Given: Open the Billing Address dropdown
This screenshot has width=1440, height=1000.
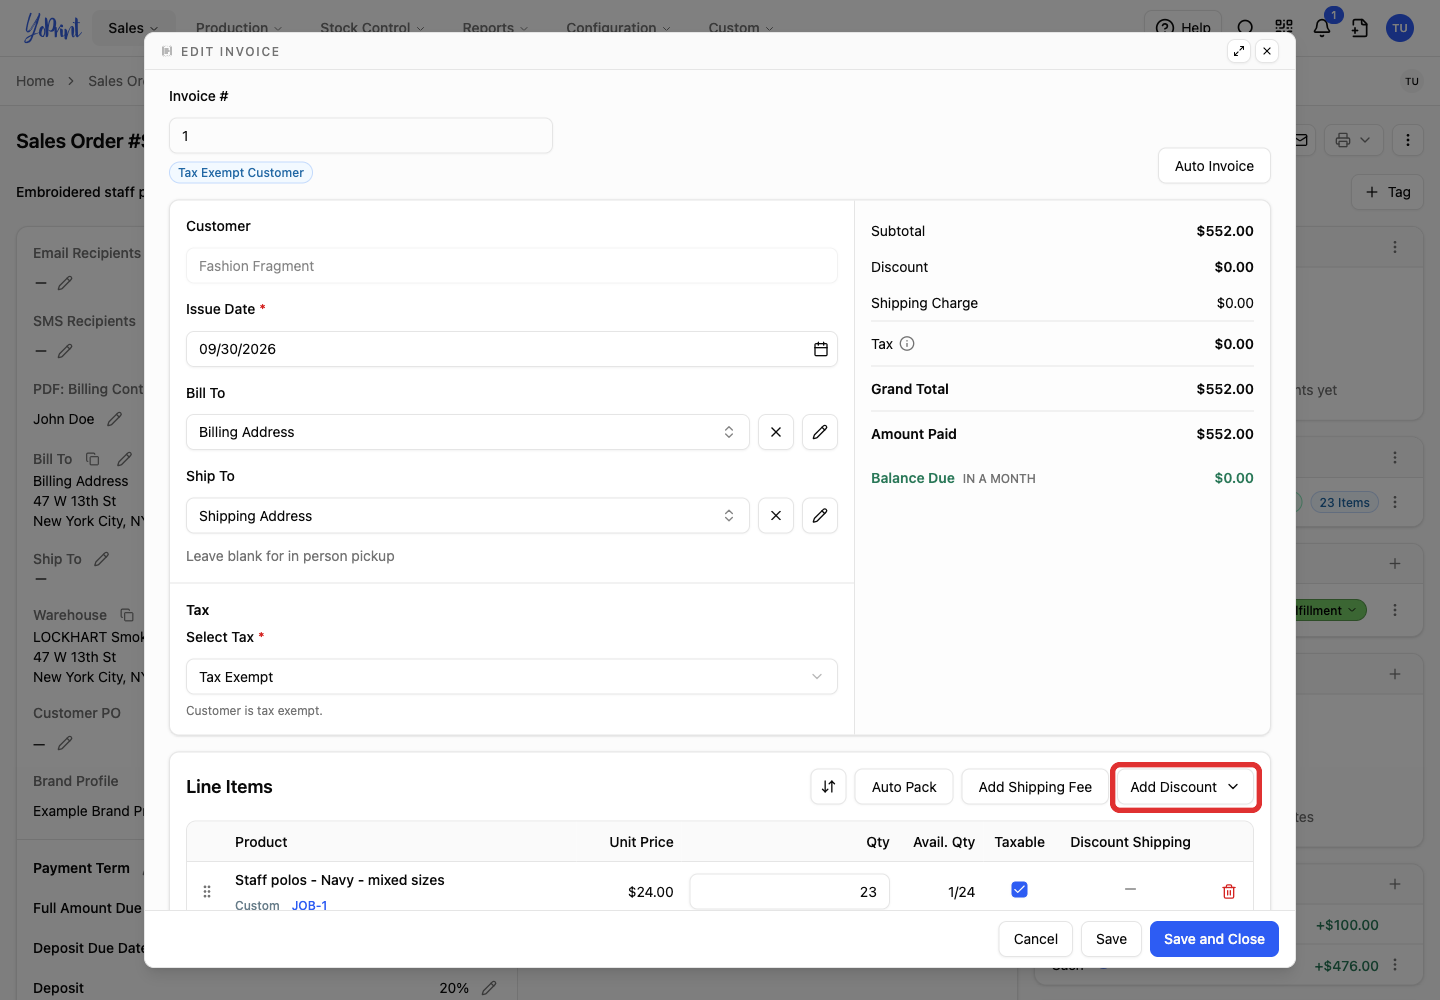Looking at the screenshot, I should pyautogui.click(x=468, y=432).
